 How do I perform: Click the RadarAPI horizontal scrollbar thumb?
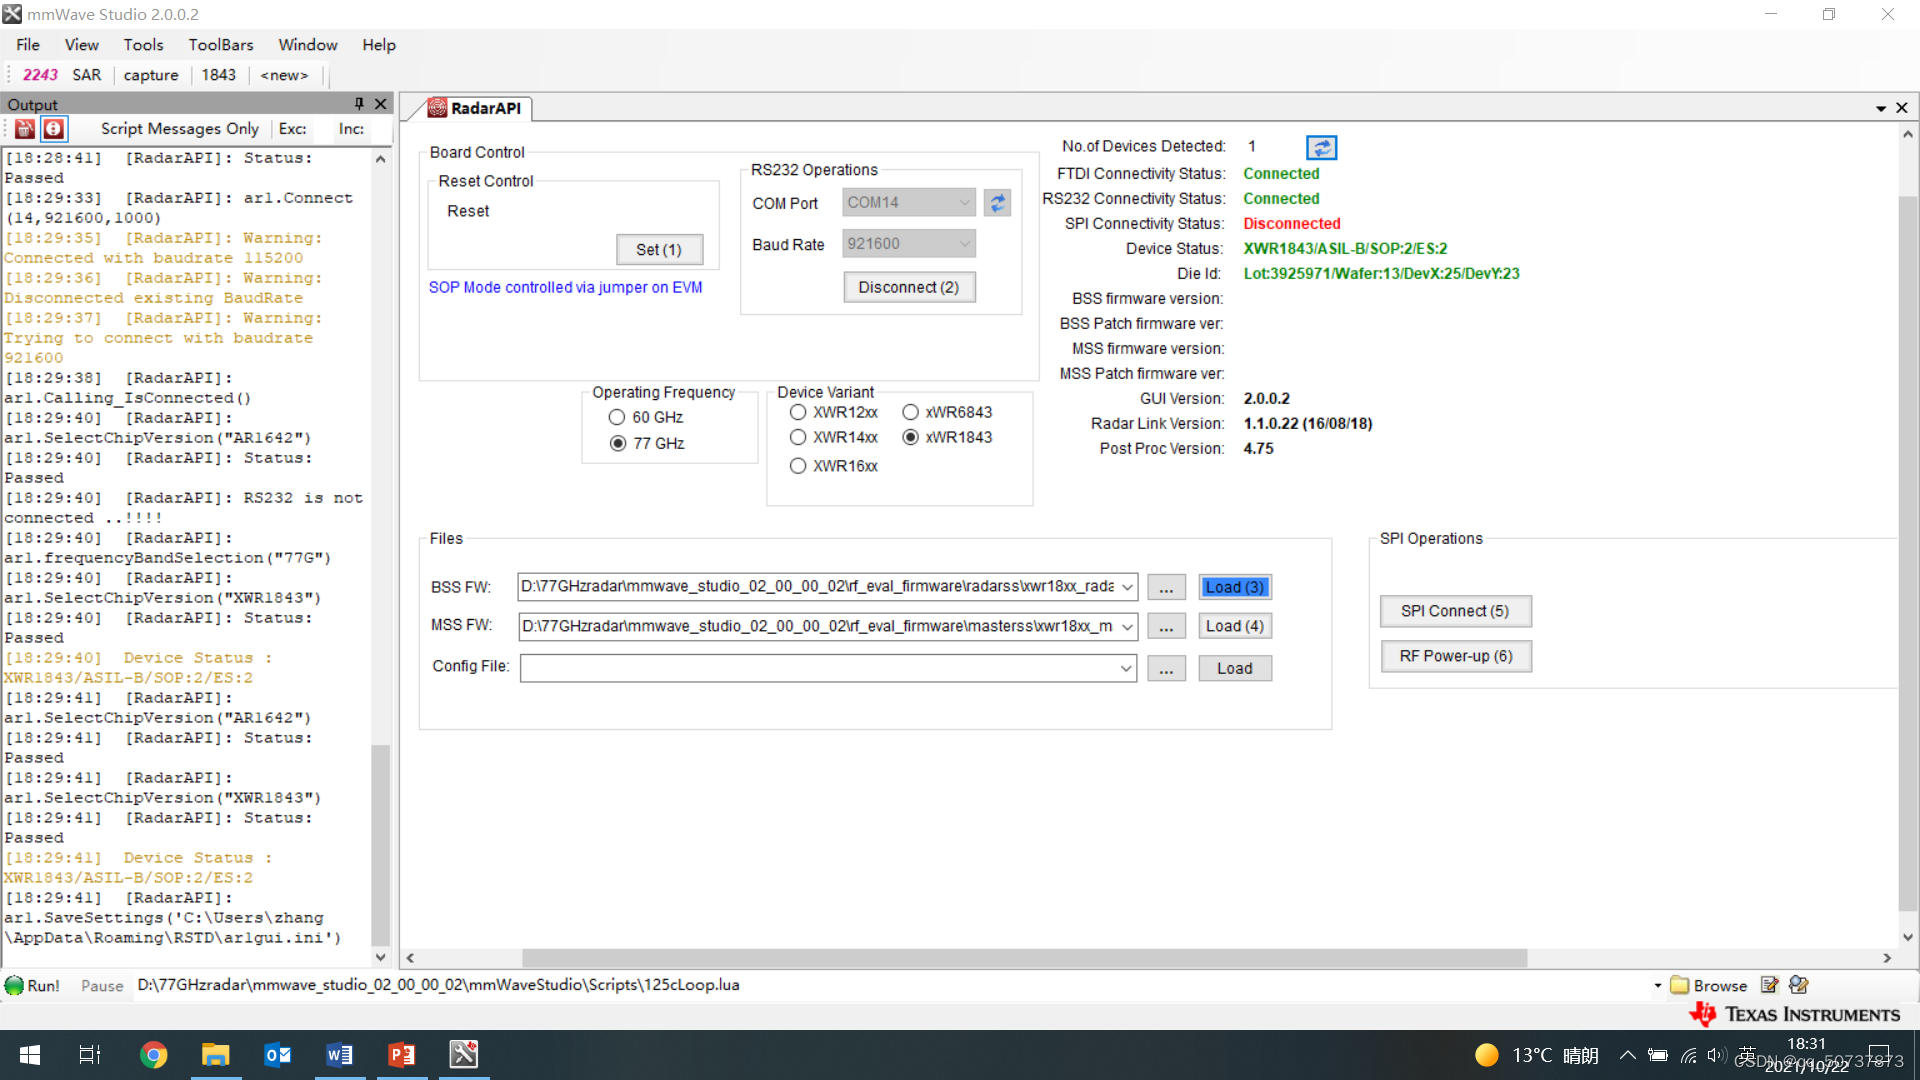[x=1024, y=958]
